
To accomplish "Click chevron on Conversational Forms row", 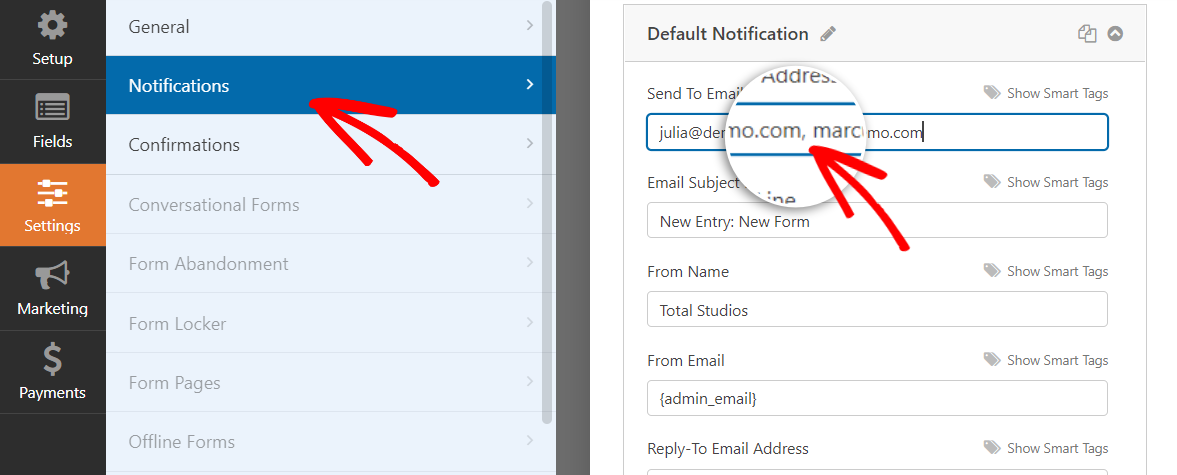I will click(x=530, y=203).
